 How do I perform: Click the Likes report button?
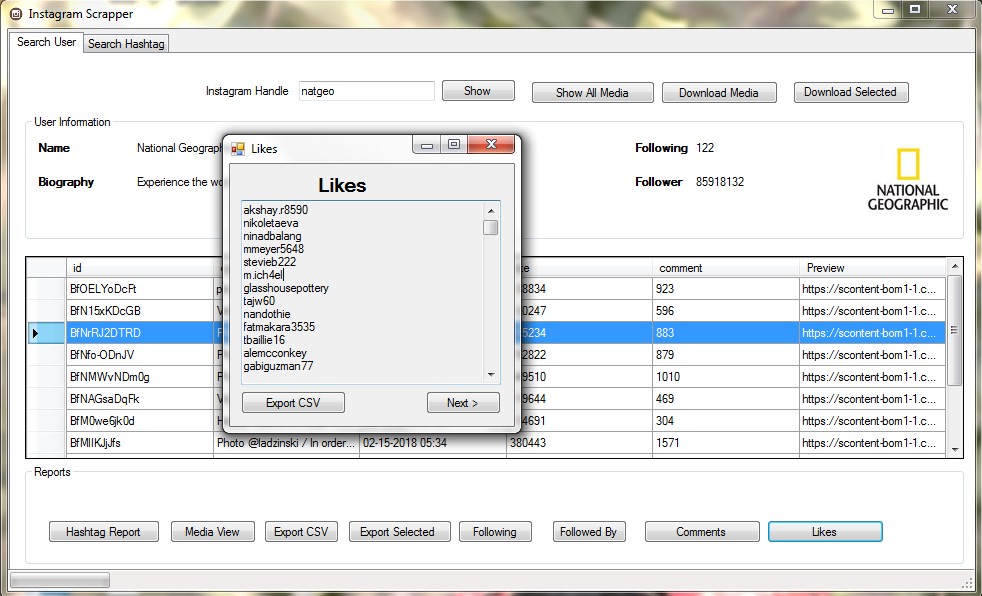825,532
